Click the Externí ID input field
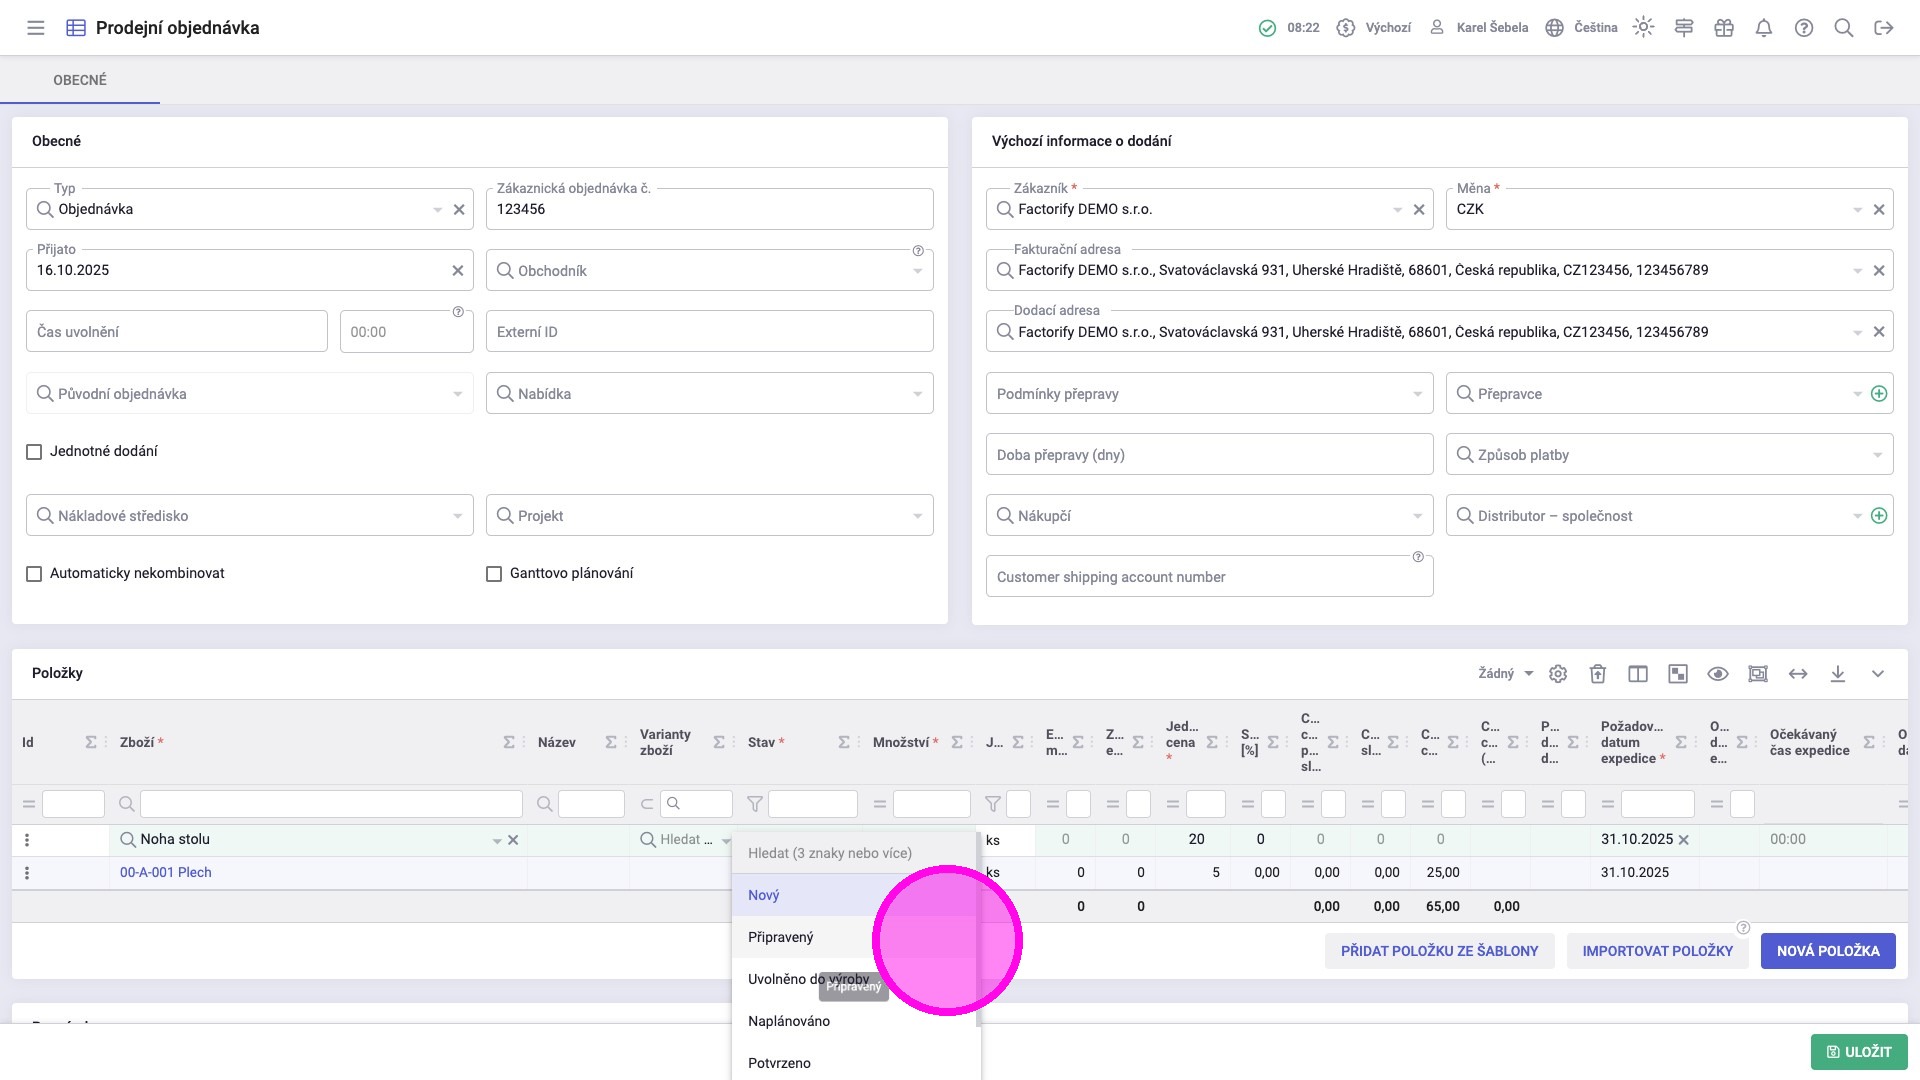Image resolution: width=1920 pixels, height=1080 pixels. pyautogui.click(x=709, y=332)
